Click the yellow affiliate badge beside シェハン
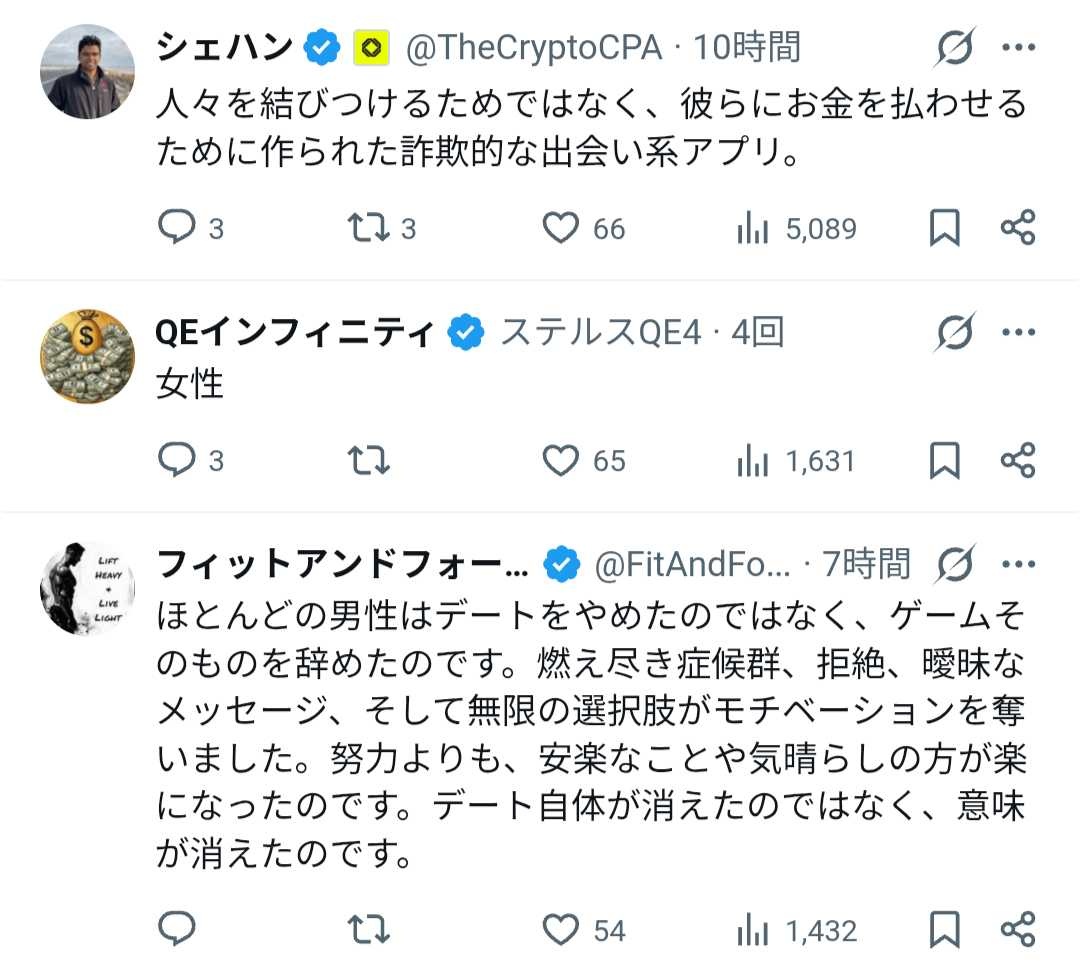1080x971 pixels. pos(371,48)
